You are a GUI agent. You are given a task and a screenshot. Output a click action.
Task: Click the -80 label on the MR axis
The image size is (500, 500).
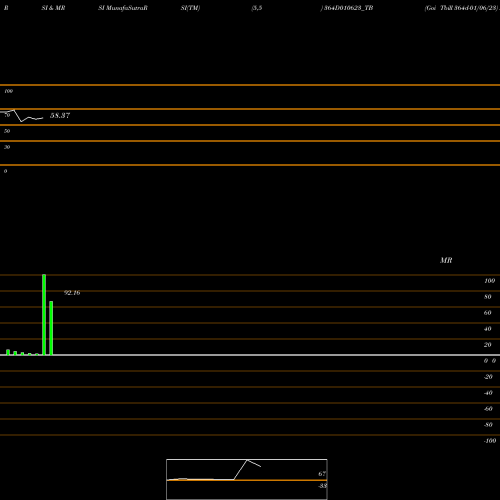488,425
